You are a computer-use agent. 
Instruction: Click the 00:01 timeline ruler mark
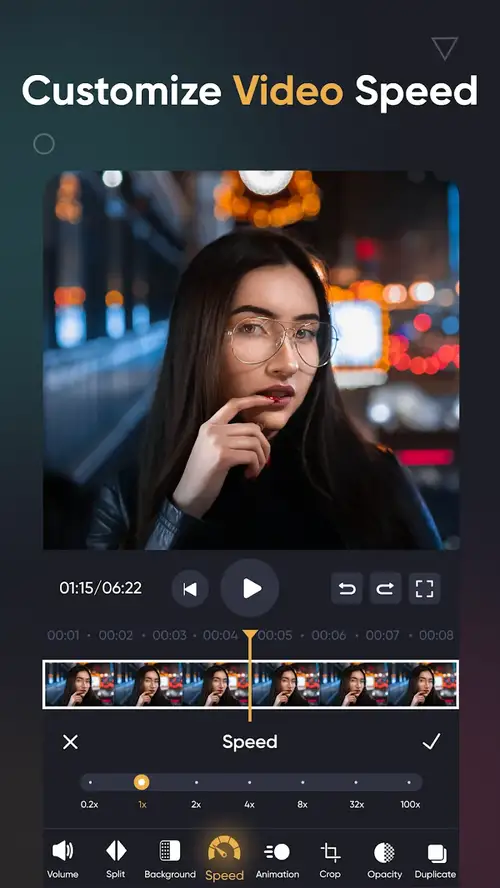tap(63, 635)
